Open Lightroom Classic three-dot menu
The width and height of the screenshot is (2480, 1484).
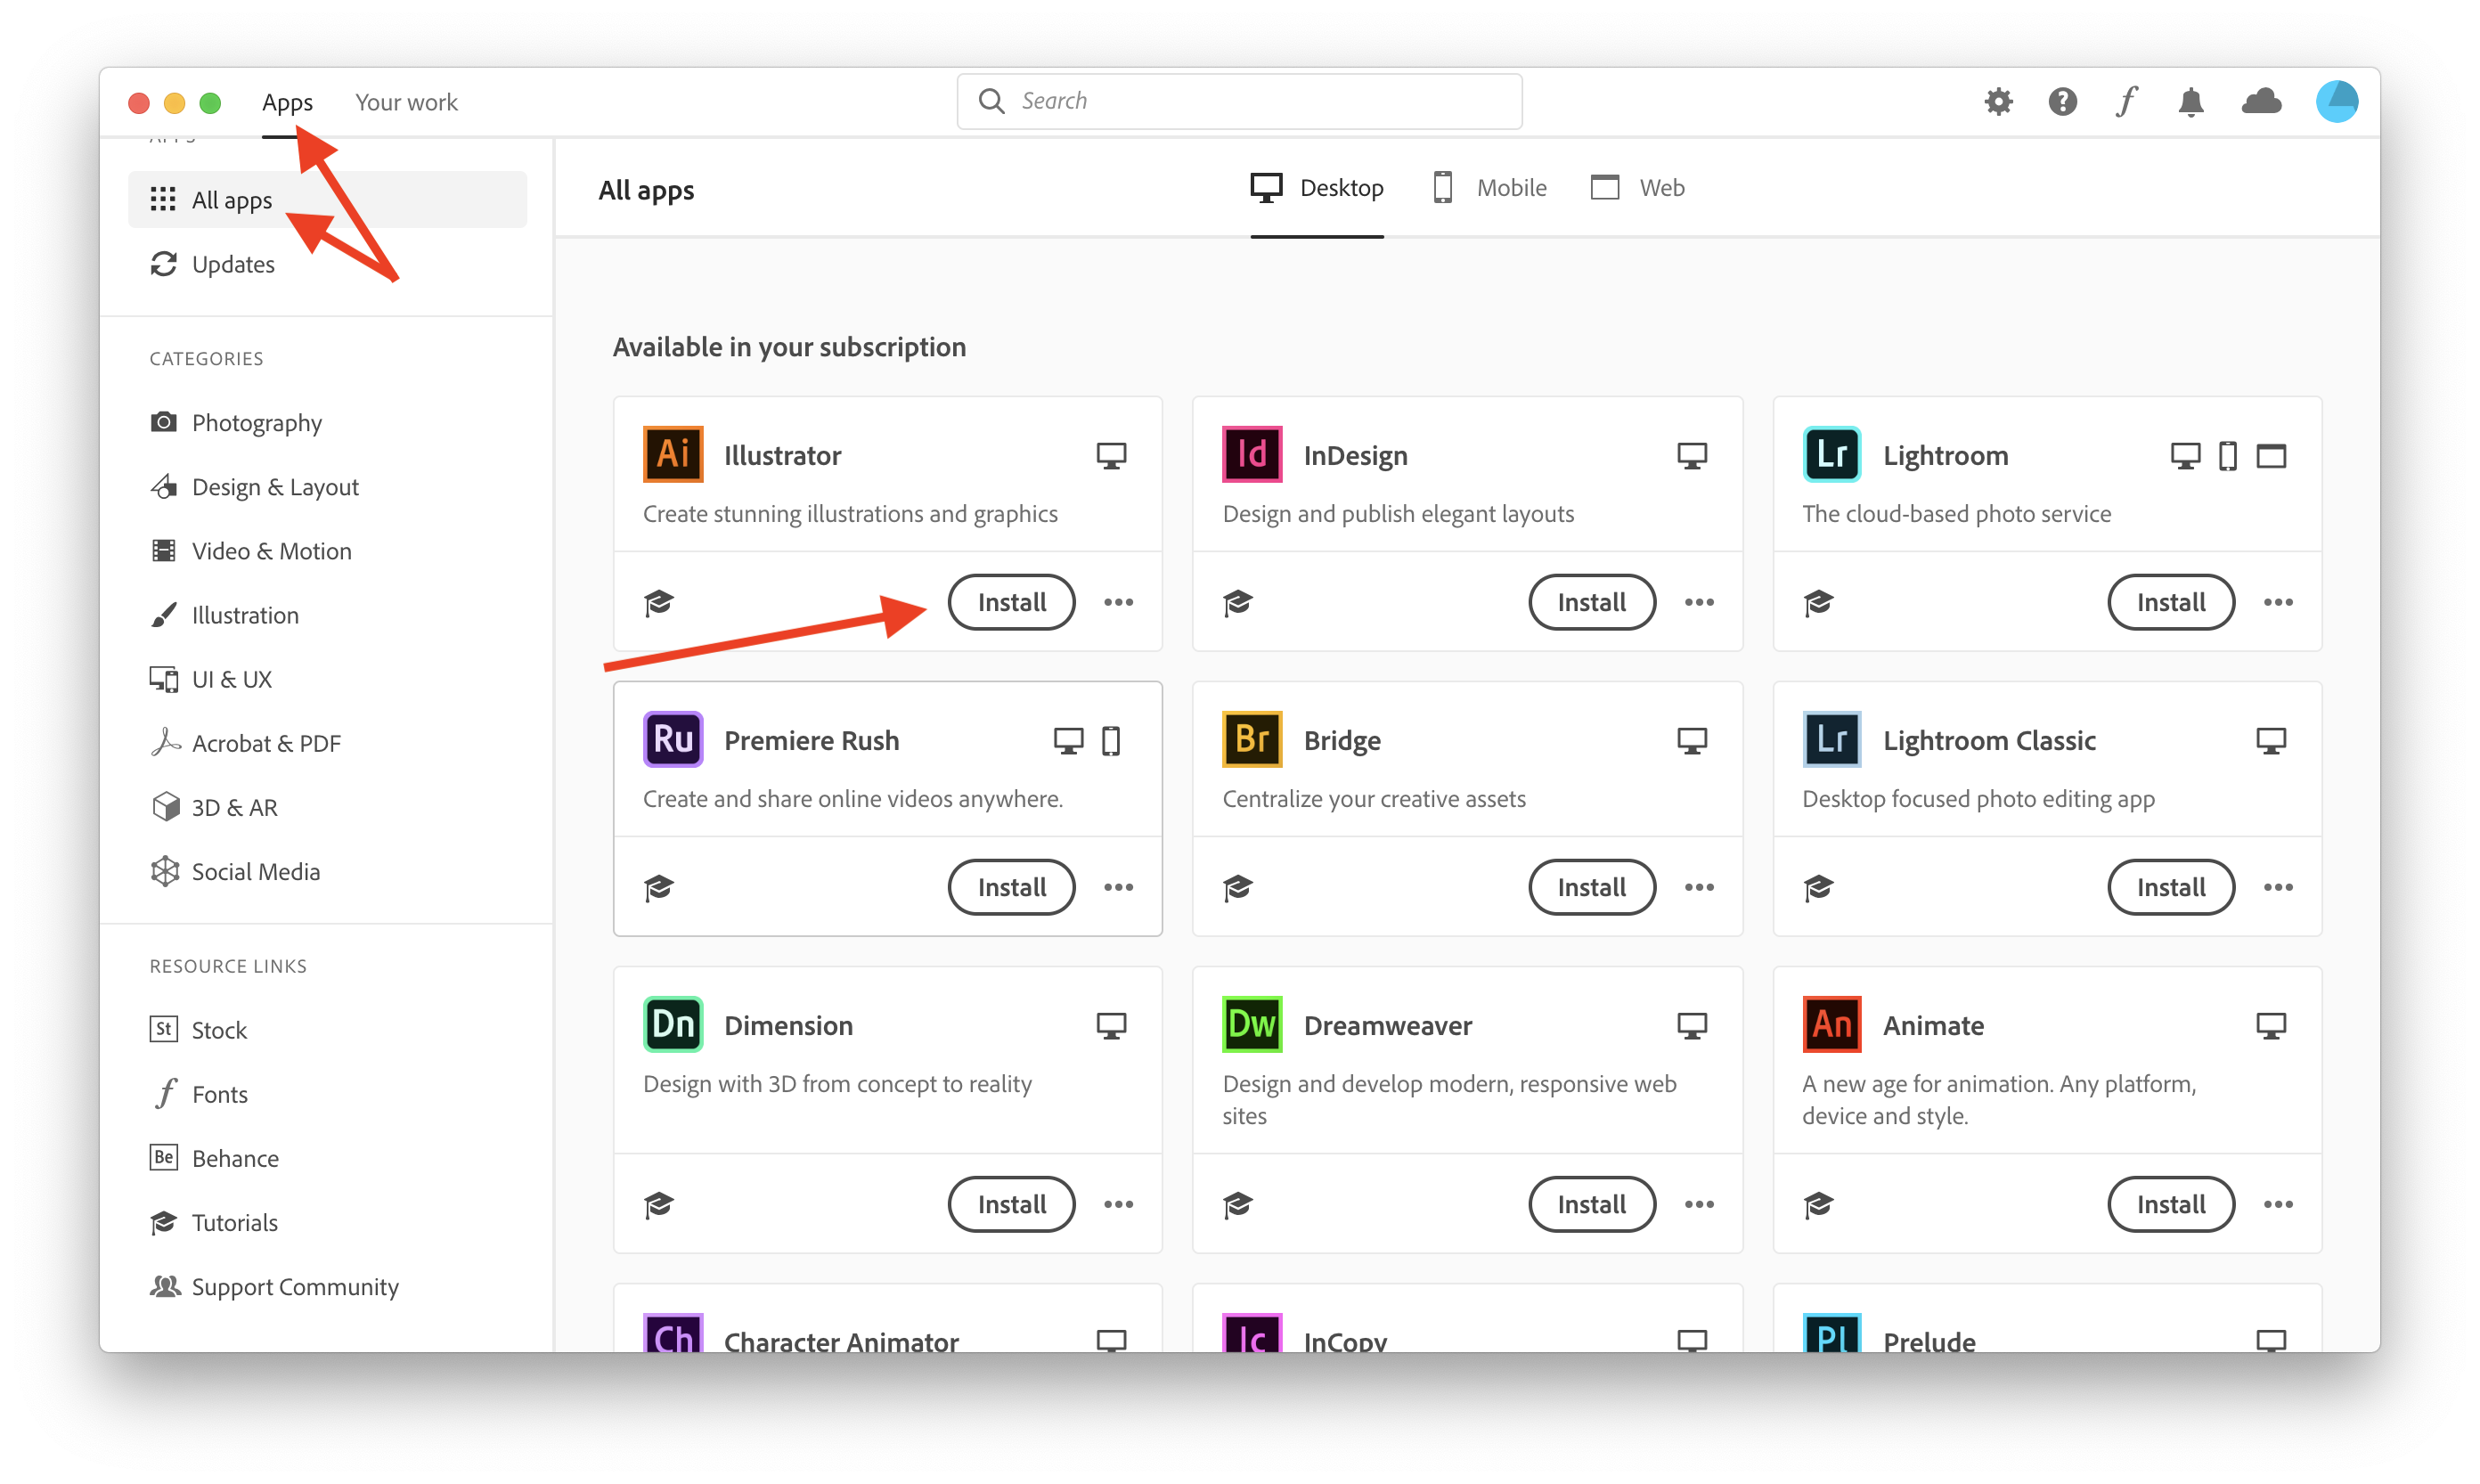pos(2278,887)
